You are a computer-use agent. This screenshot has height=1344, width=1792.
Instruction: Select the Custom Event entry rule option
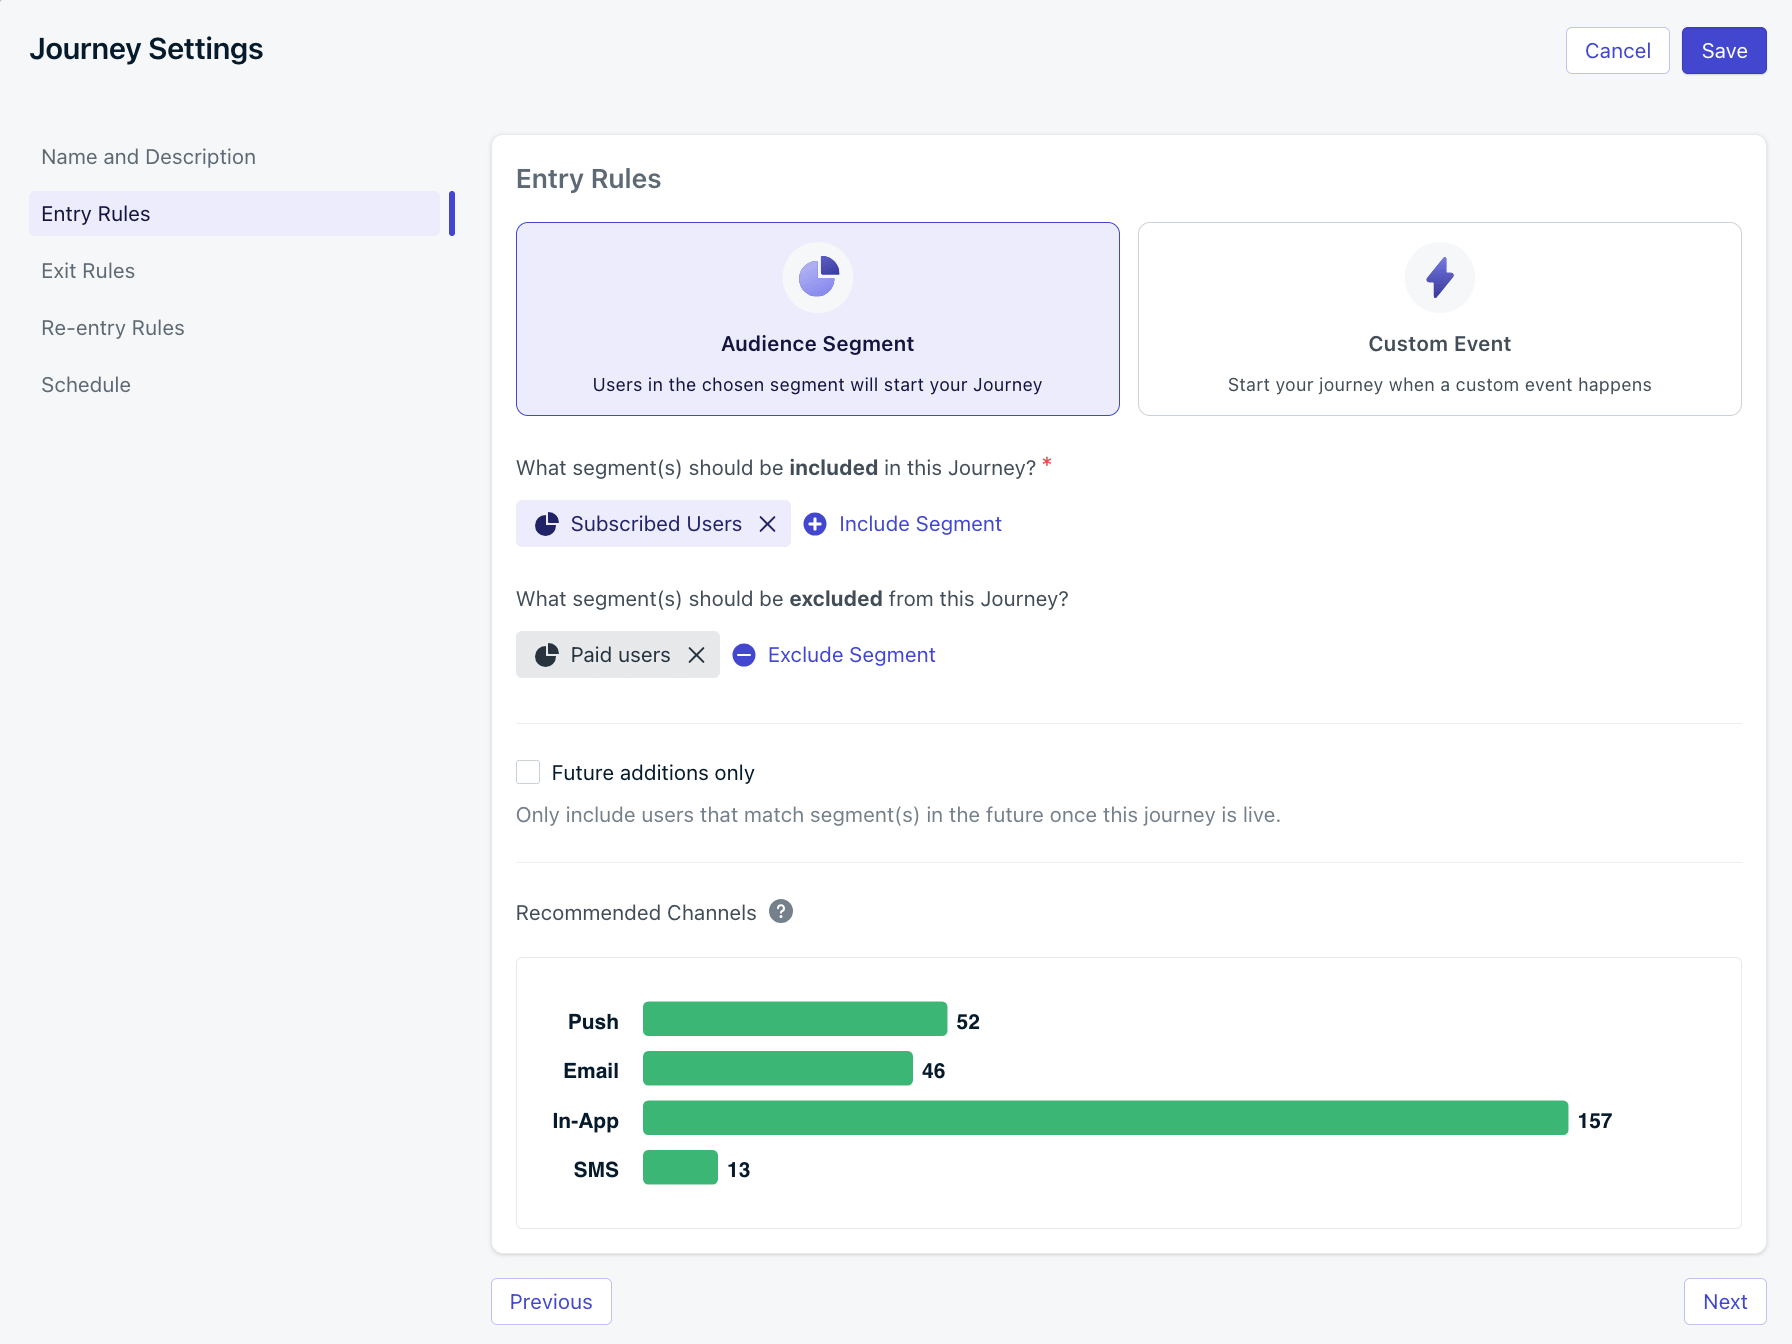click(x=1439, y=319)
